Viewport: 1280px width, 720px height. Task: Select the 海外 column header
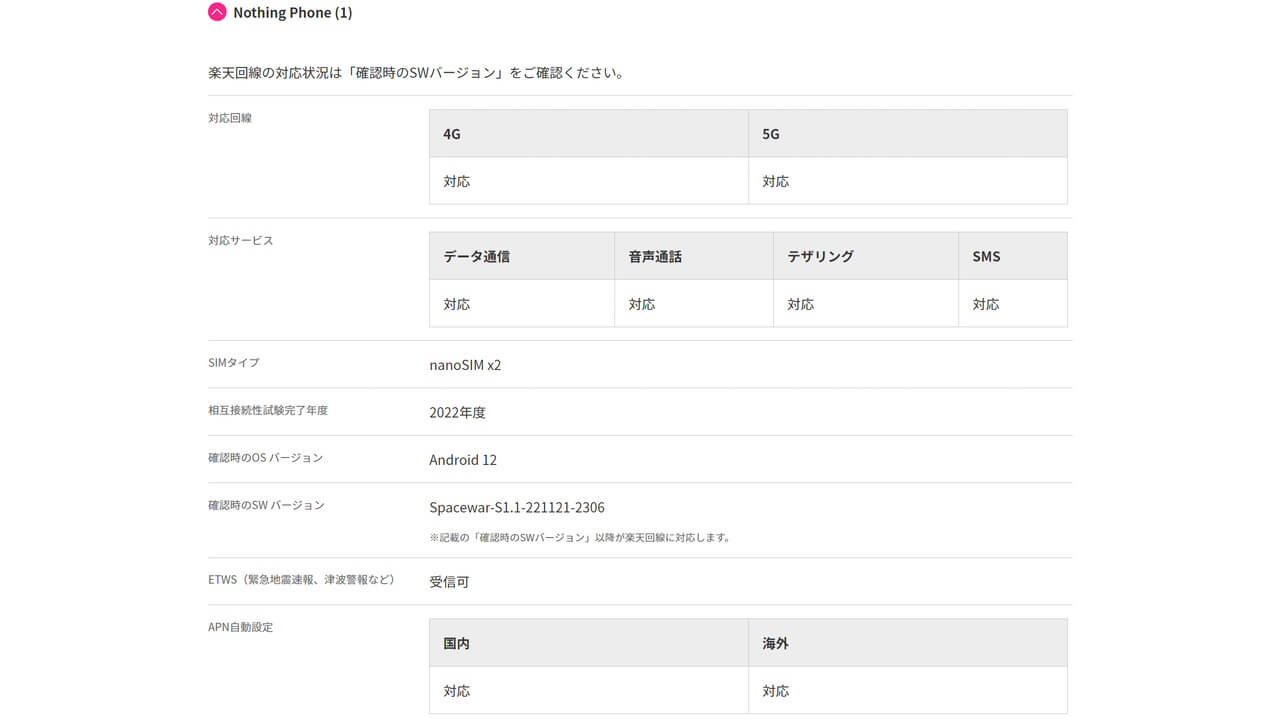[x=773, y=643]
